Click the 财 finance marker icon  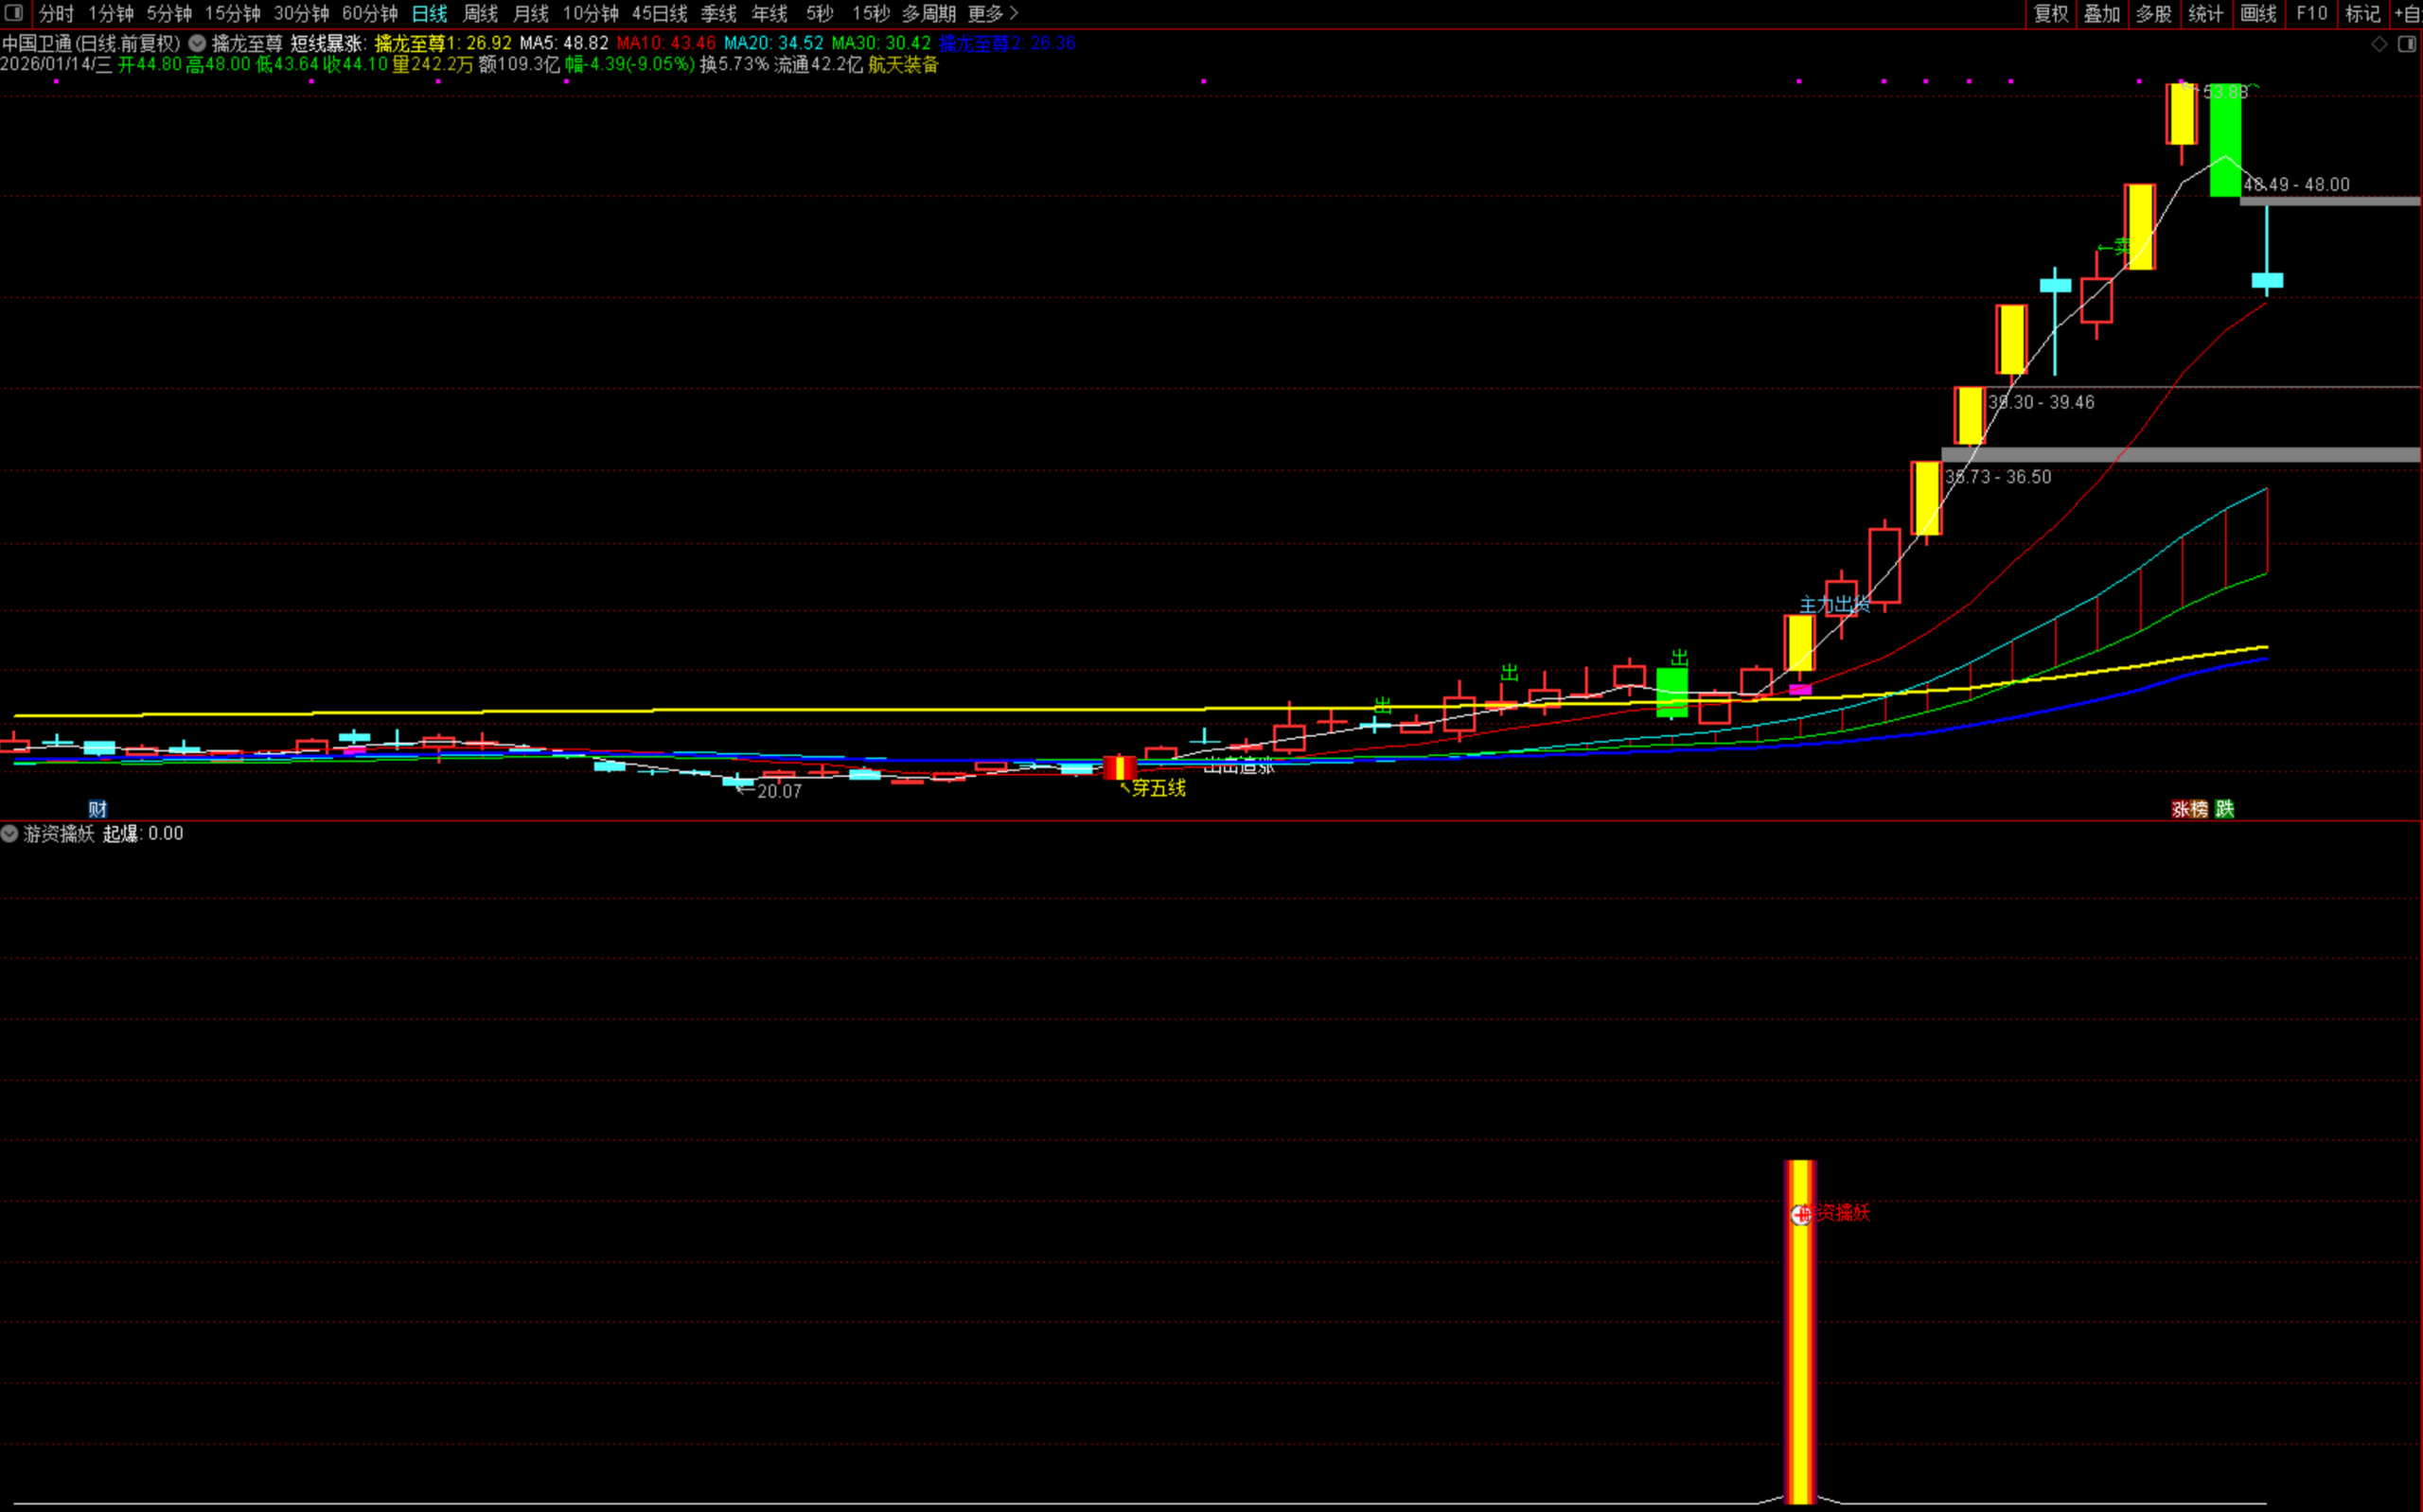(97, 809)
